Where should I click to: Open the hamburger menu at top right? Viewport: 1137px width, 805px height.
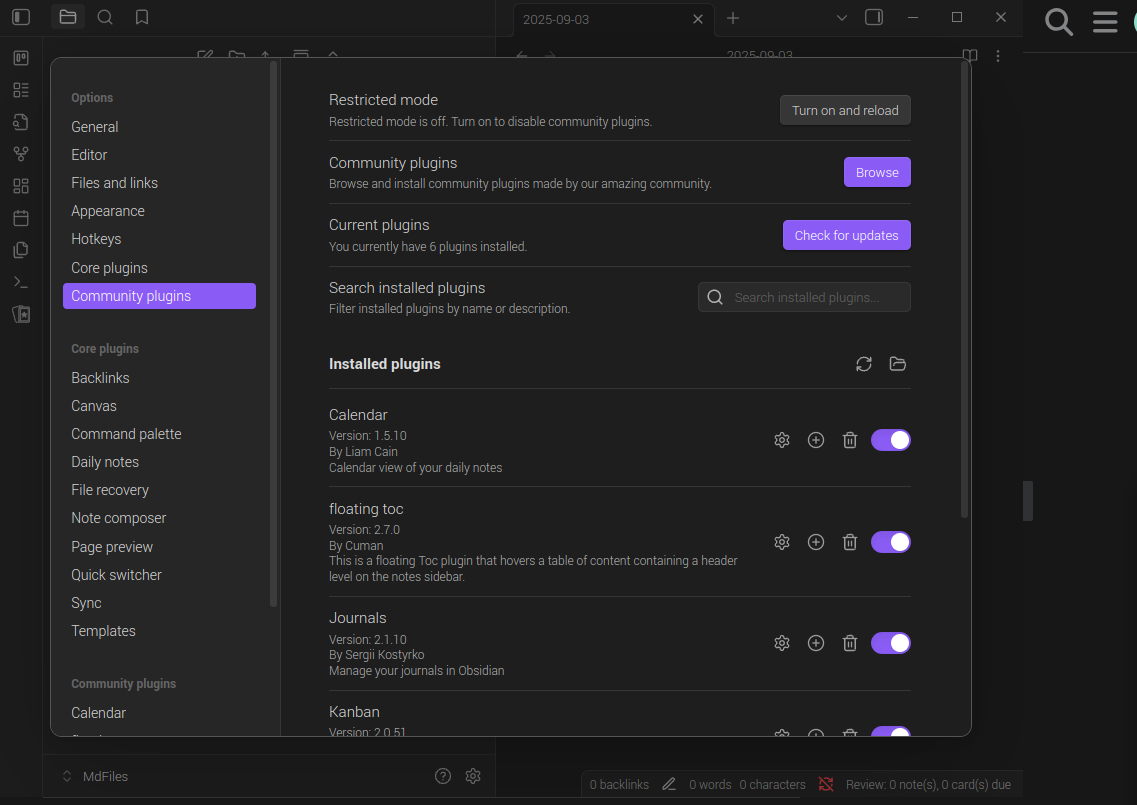tap(1104, 21)
